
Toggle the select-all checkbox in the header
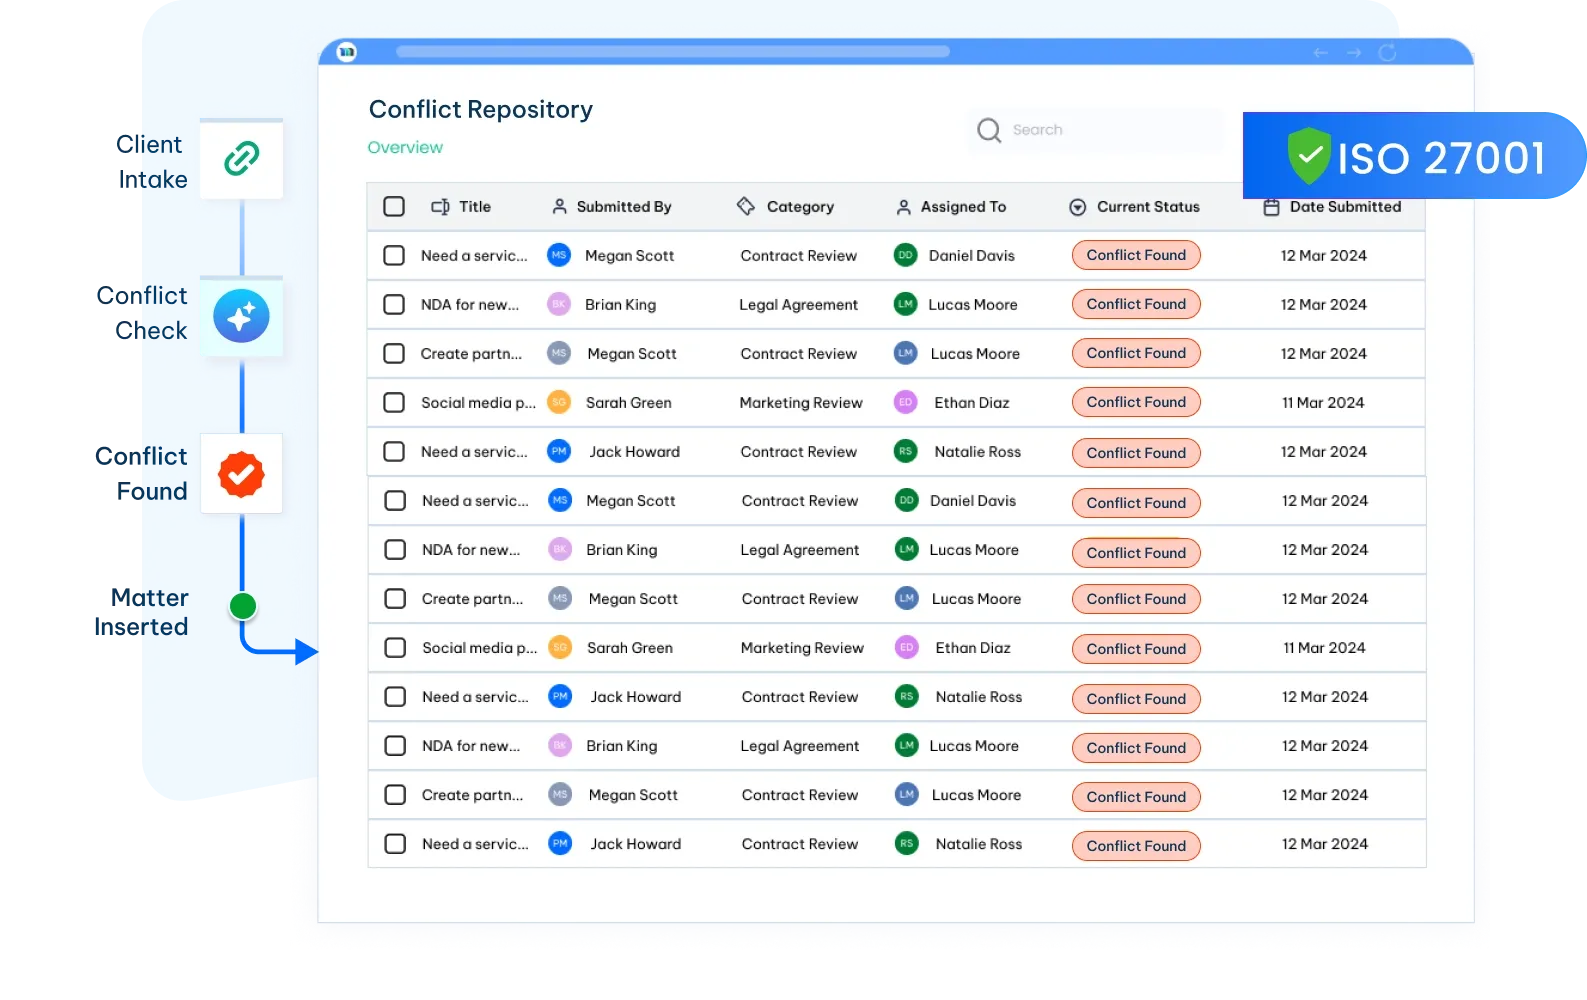click(x=394, y=206)
